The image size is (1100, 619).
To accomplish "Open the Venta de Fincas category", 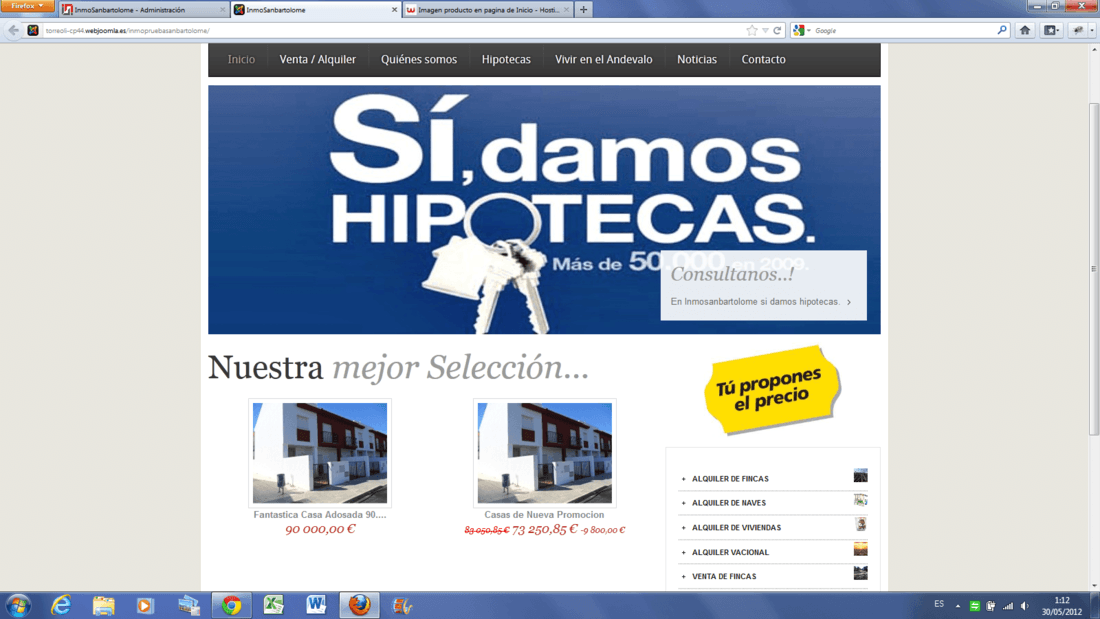I will pyautogui.click(x=724, y=576).
